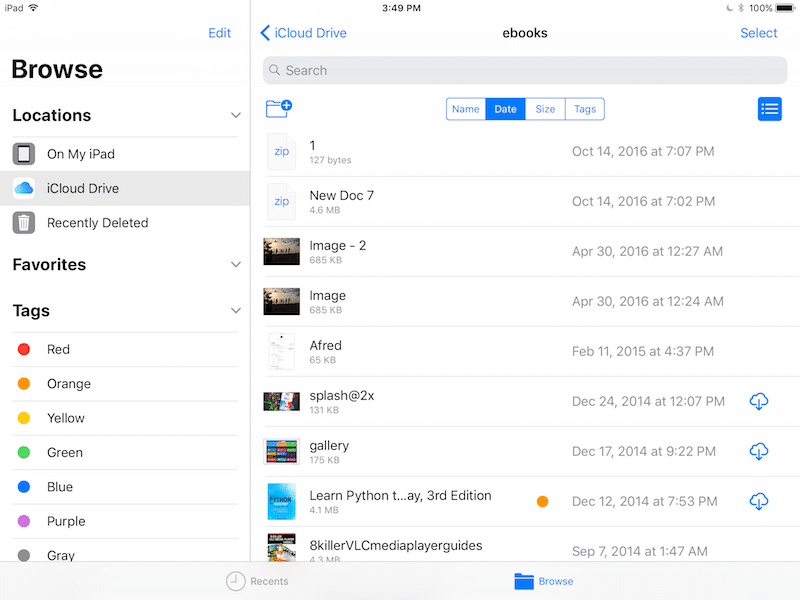Viewport: 800px width, 600px height.
Task: Expand the Favorites section
Action: tap(236, 265)
